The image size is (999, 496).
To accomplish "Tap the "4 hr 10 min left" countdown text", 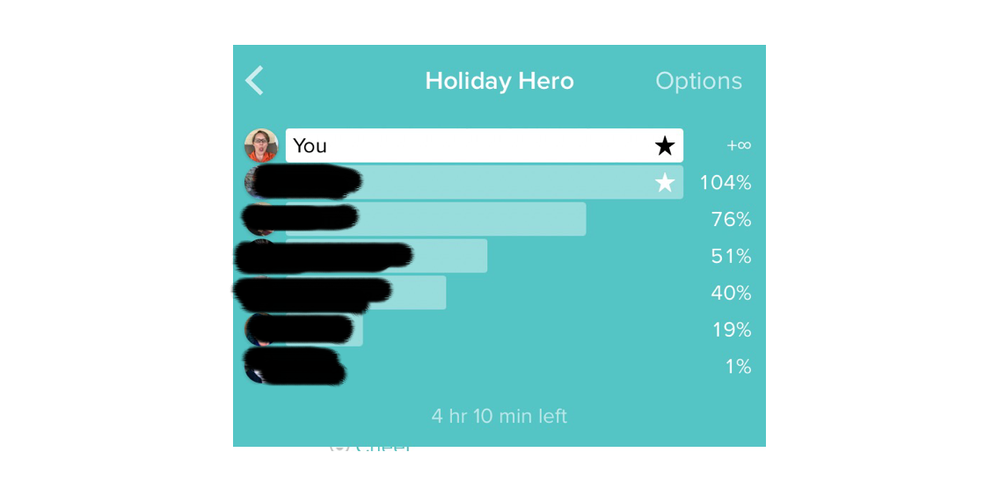I will (x=500, y=416).
